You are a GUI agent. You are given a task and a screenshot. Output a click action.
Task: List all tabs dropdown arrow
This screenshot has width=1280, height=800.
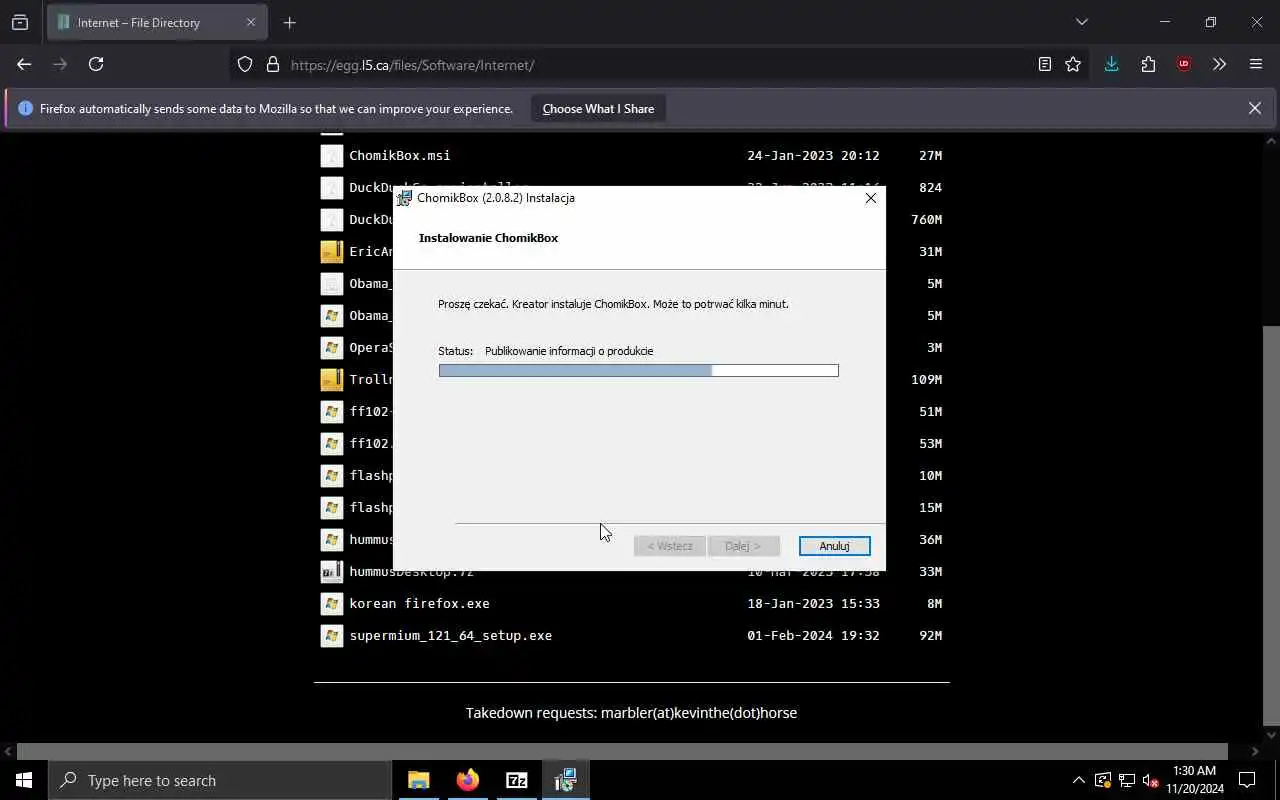pyautogui.click(x=1081, y=22)
